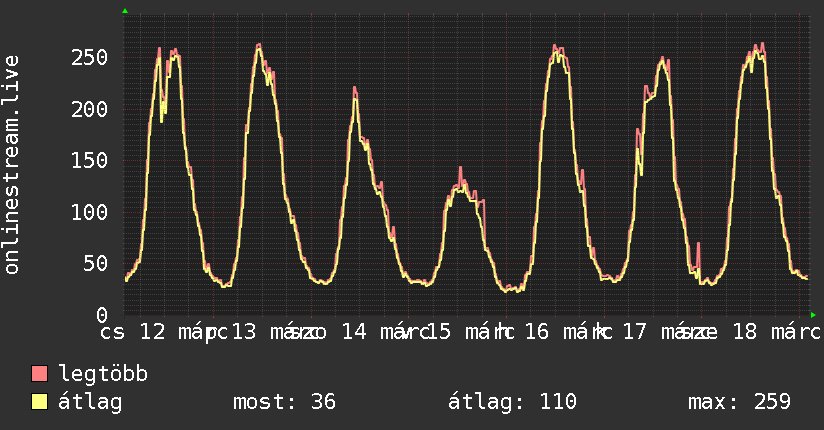The image size is (824, 430).
Task: Click the green arrow atop the y-axis
Action: click(x=125, y=11)
